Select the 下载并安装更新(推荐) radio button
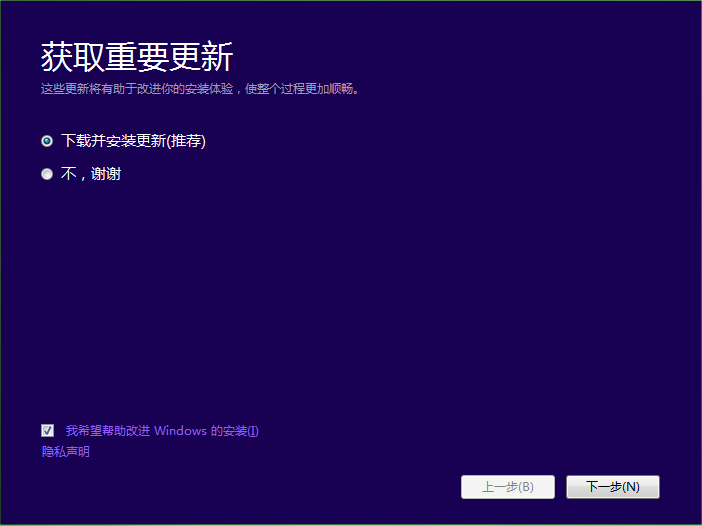 tap(47, 141)
